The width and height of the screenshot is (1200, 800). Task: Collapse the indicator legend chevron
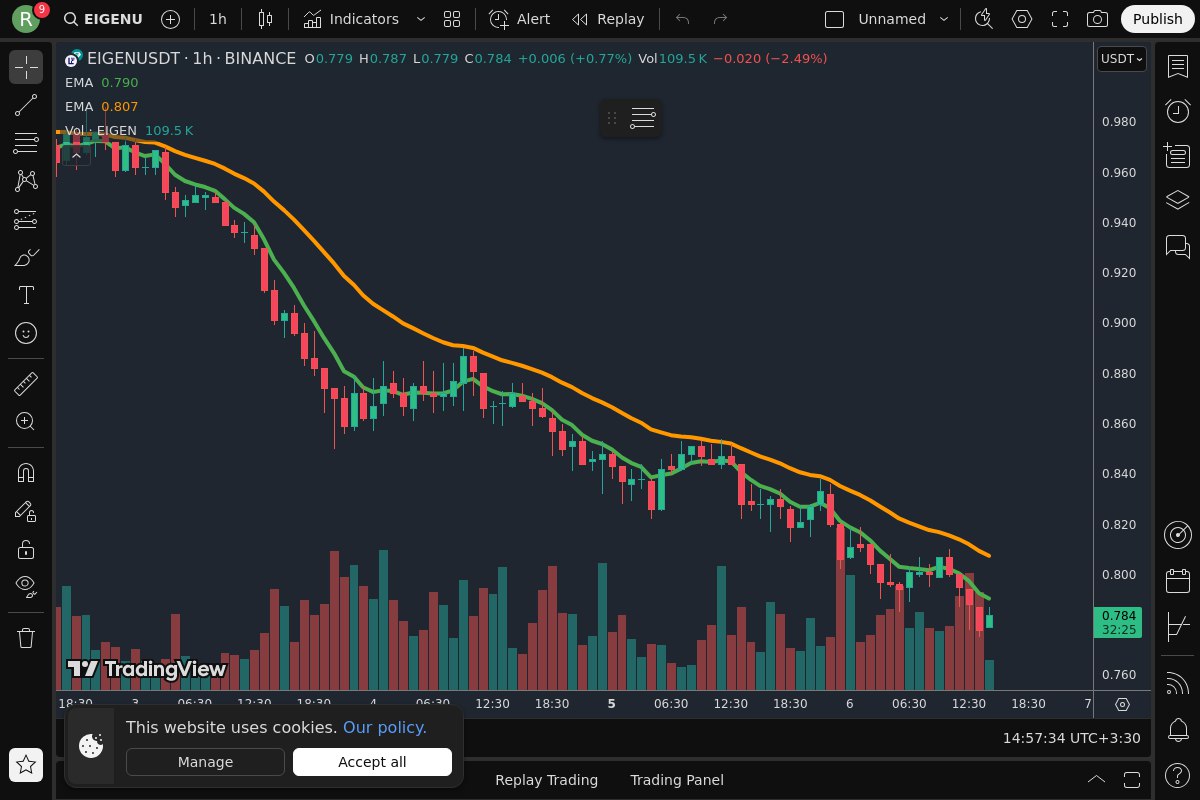(x=76, y=155)
